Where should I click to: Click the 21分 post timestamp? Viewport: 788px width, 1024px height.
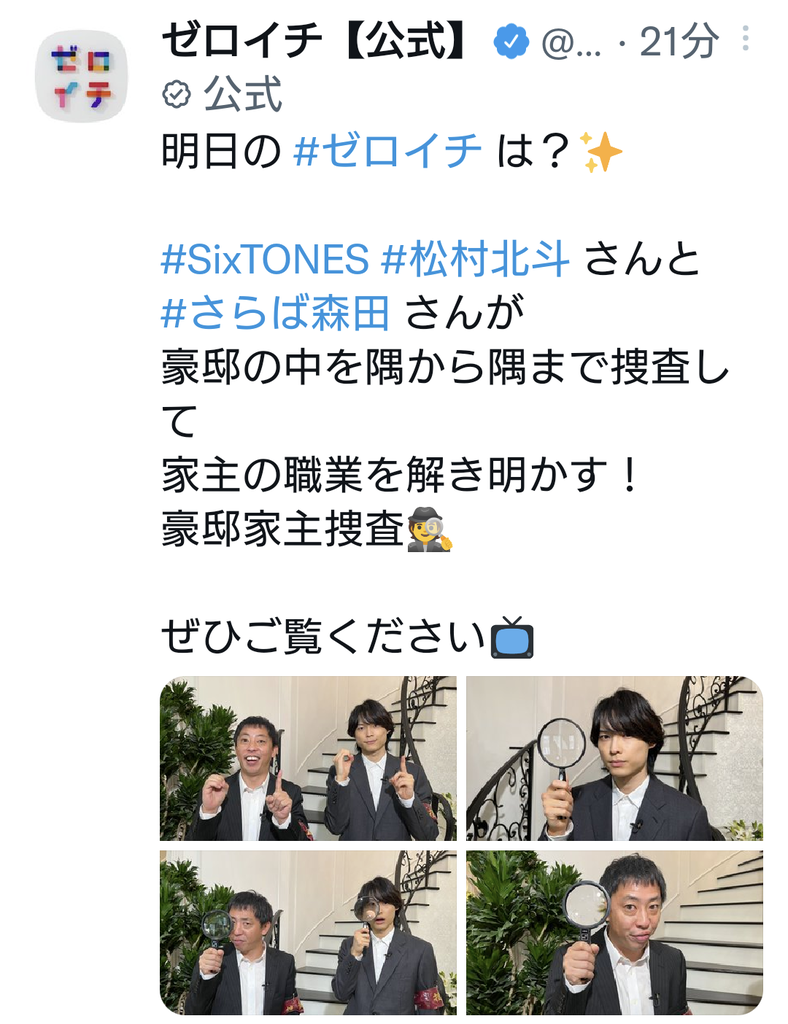679,42
